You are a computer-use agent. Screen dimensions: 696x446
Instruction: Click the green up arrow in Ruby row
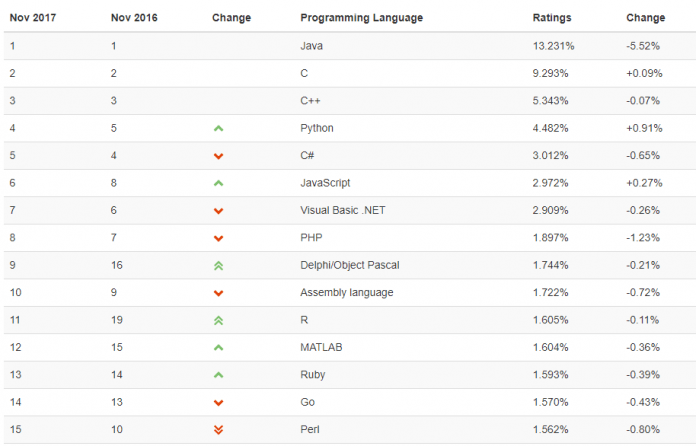click(218, 375)
